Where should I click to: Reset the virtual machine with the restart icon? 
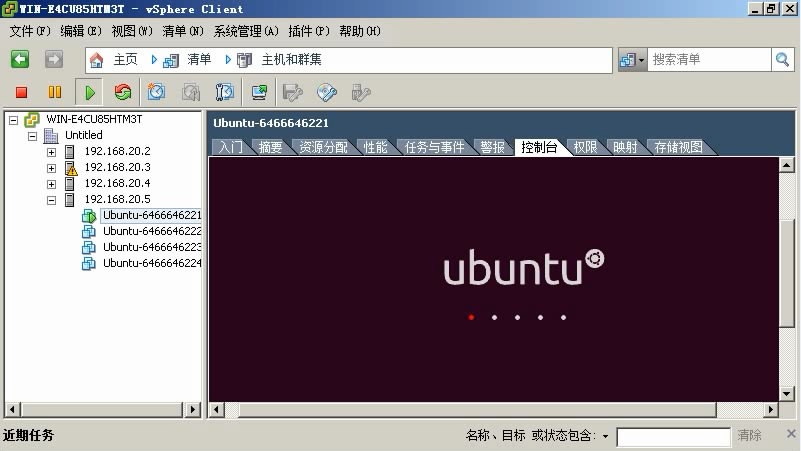(123, 92)
